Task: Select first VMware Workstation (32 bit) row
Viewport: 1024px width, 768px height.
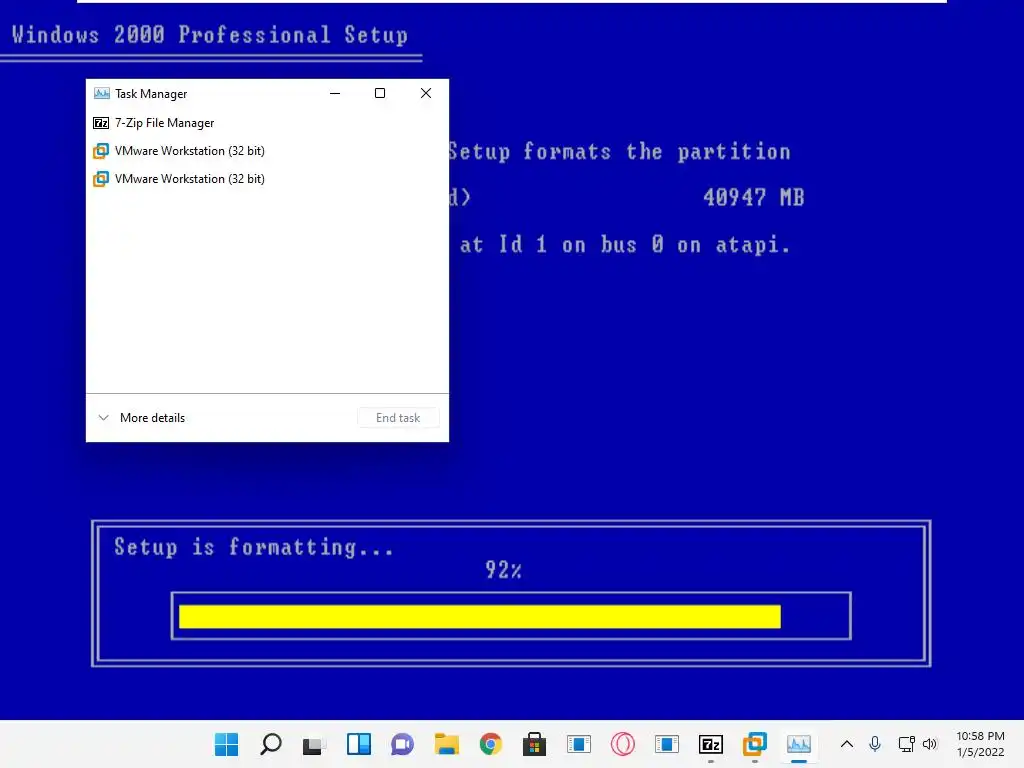Action: tap(267, 151)
